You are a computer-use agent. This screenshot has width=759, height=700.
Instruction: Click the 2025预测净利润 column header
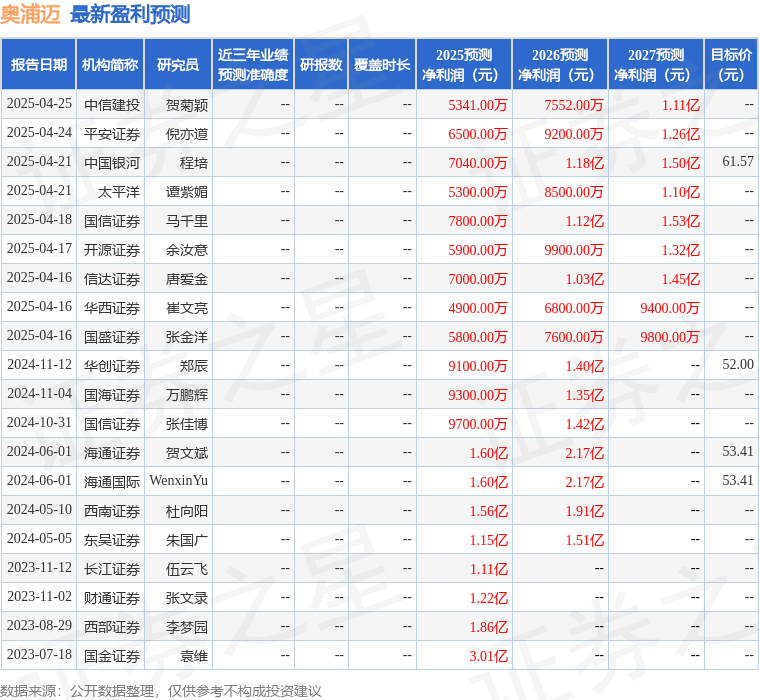[464, 64]
